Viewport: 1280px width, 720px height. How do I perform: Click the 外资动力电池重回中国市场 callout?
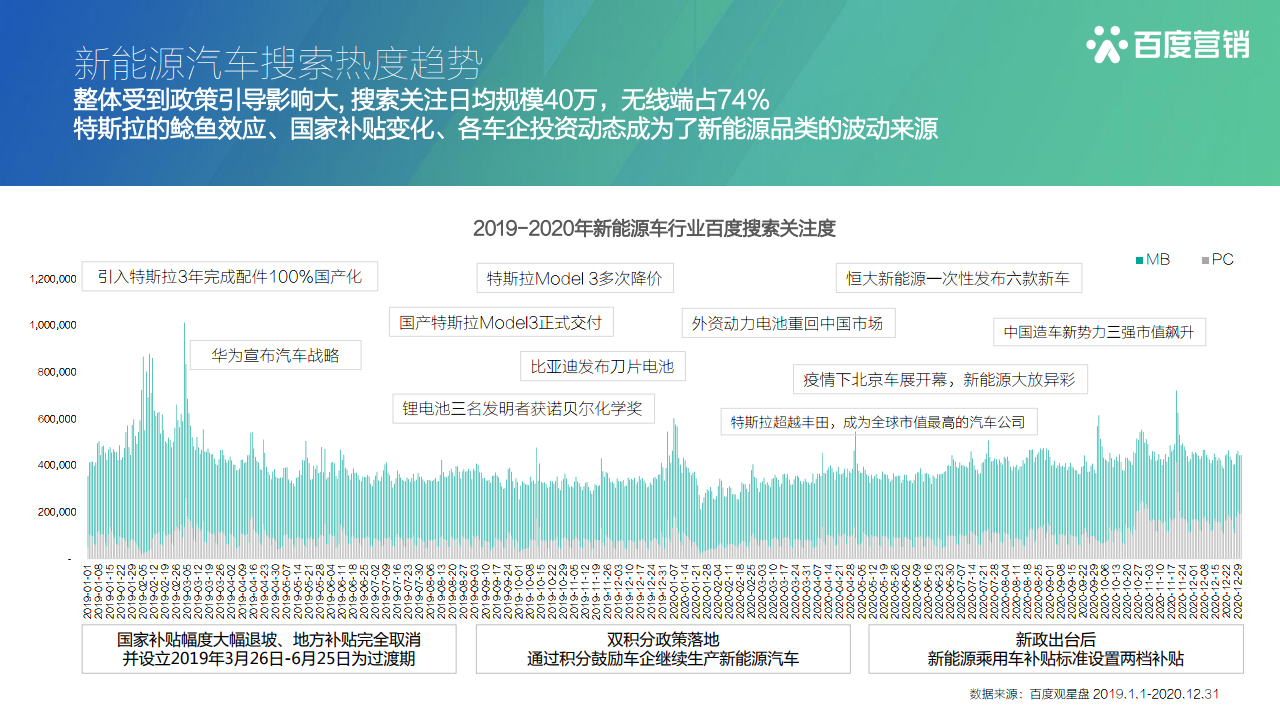point(788,323)
